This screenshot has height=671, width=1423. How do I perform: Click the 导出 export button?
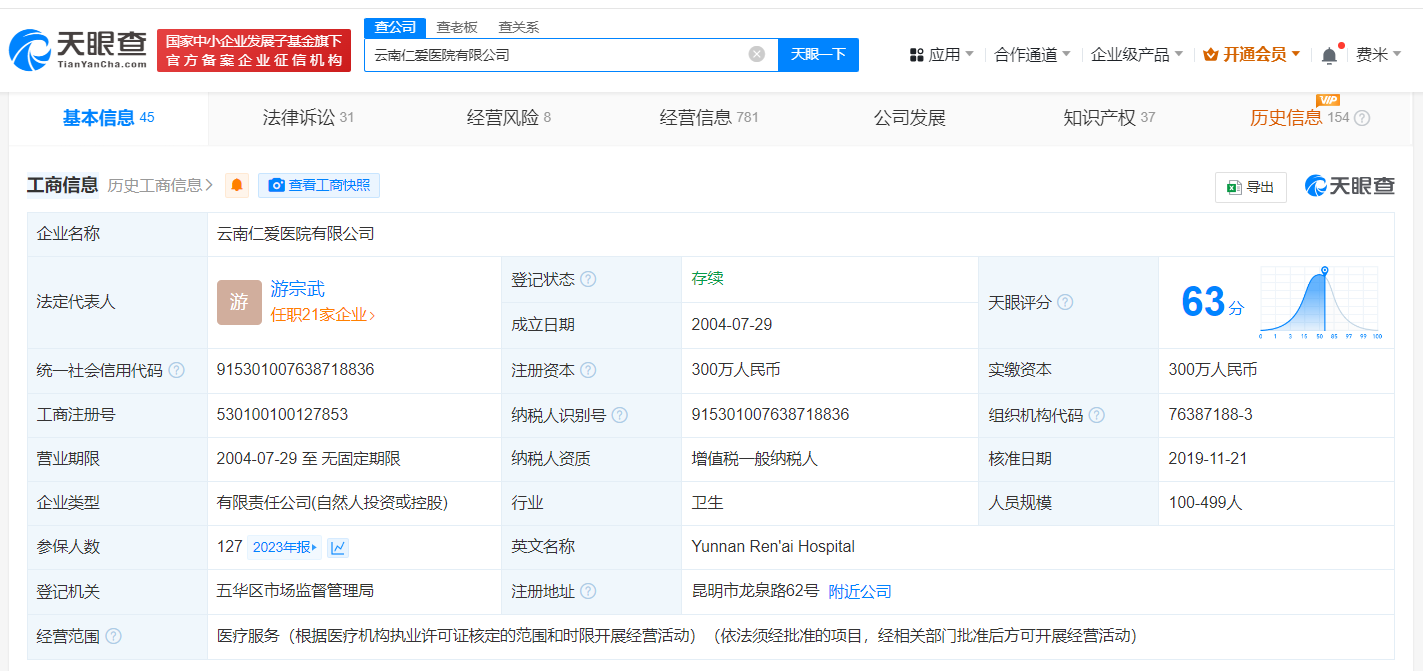[x=1251, y=187]
